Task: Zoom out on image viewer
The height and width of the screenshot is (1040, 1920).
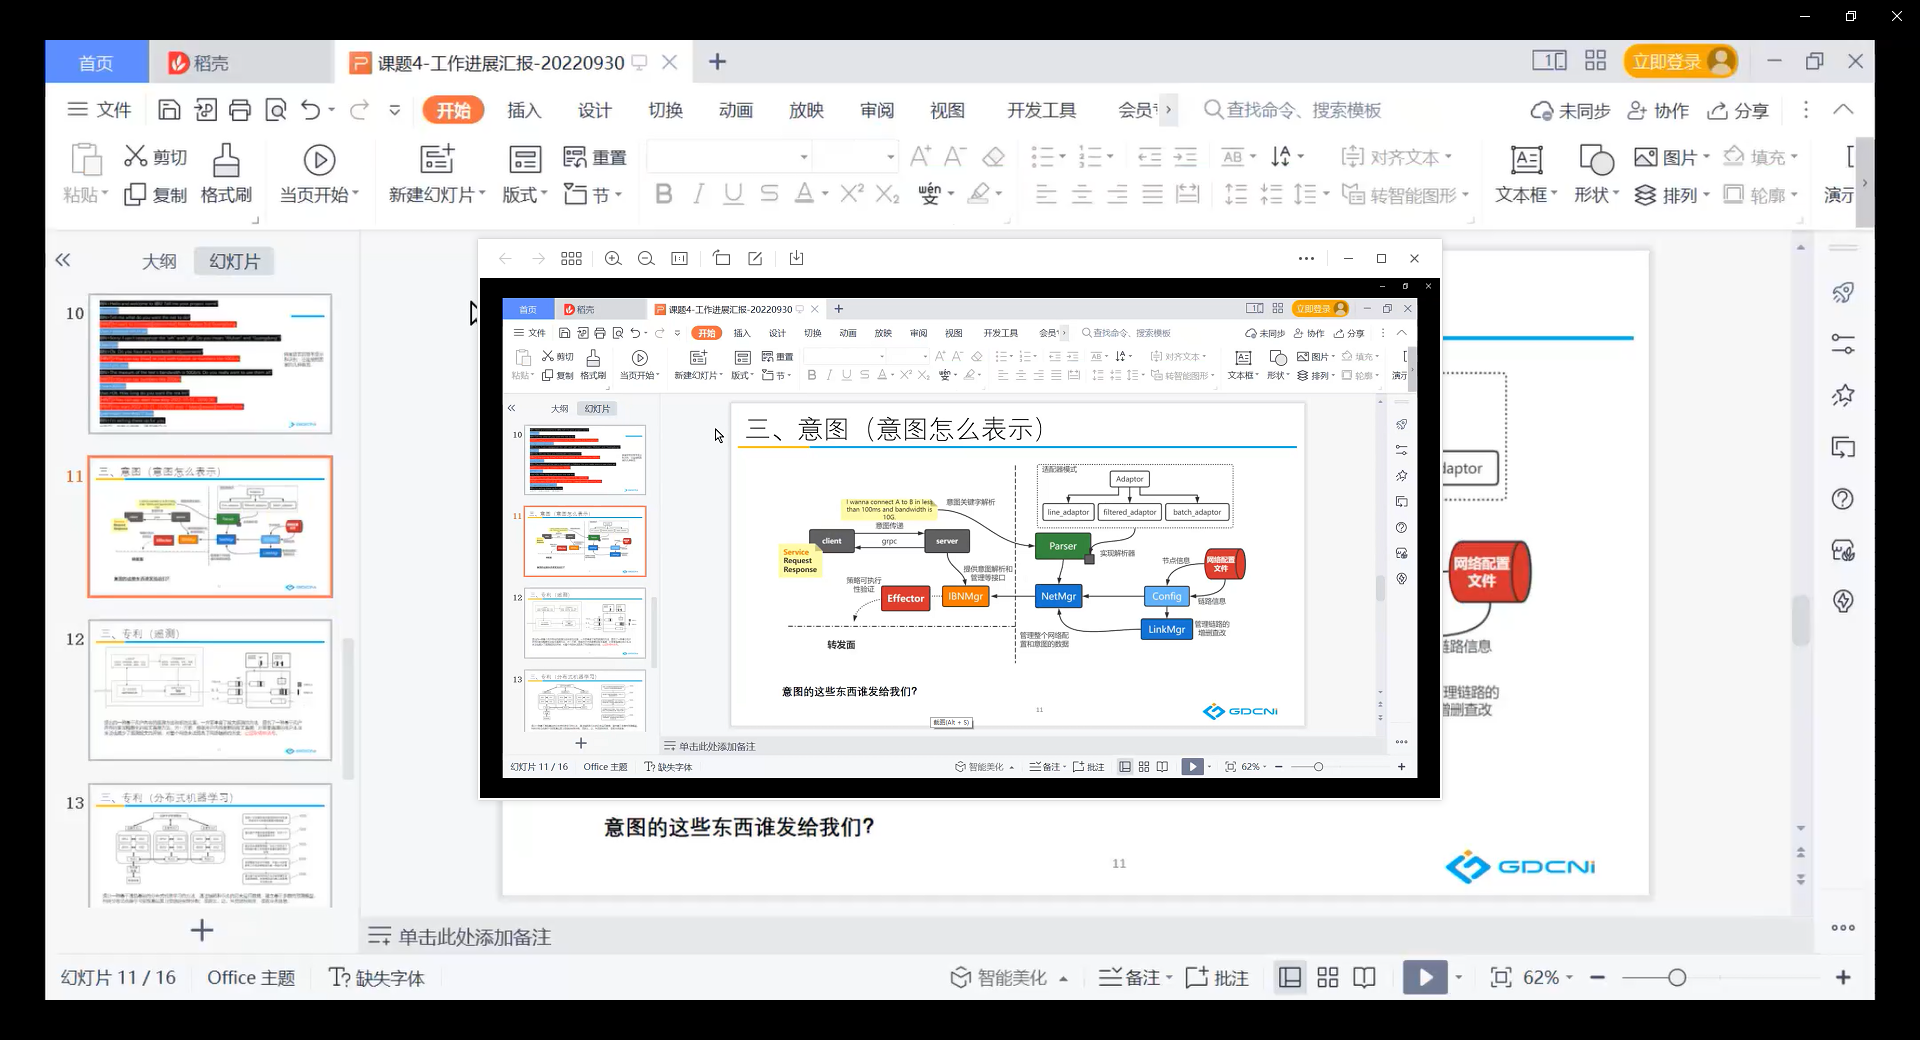Action: pos(646,259)
